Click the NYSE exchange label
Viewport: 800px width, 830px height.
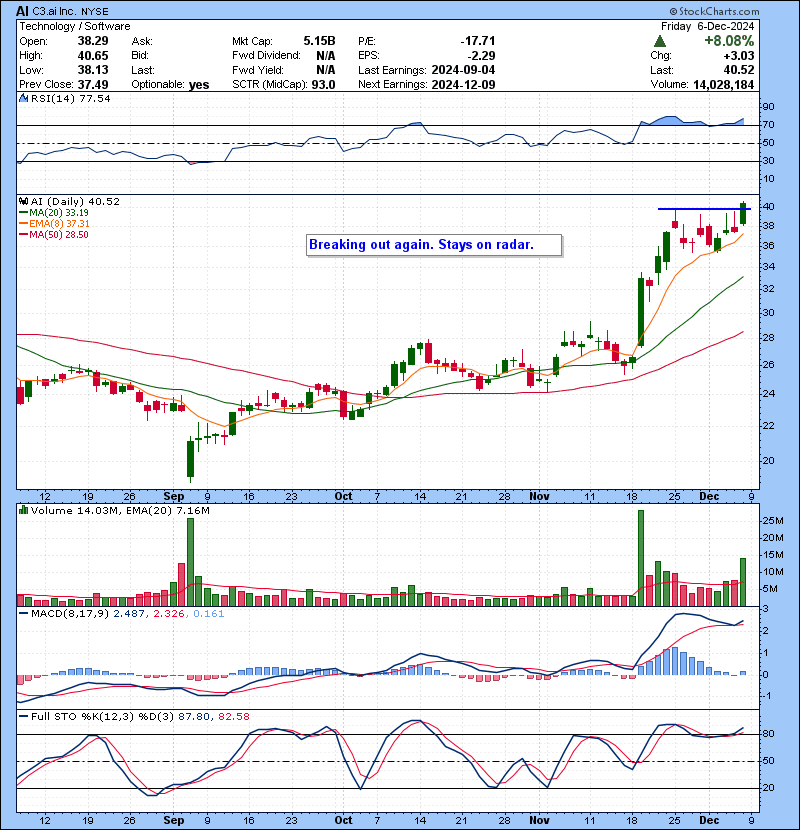pos(95,11)
